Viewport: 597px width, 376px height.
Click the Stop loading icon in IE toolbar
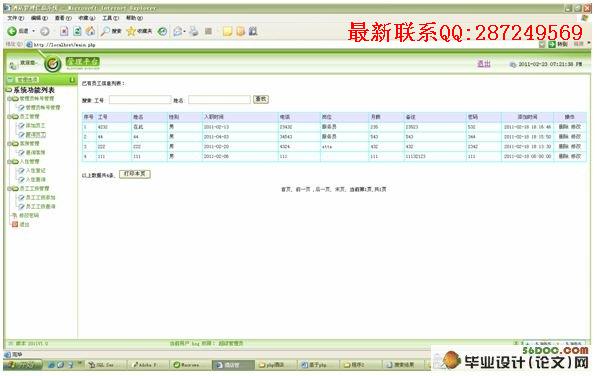[64, 31]
